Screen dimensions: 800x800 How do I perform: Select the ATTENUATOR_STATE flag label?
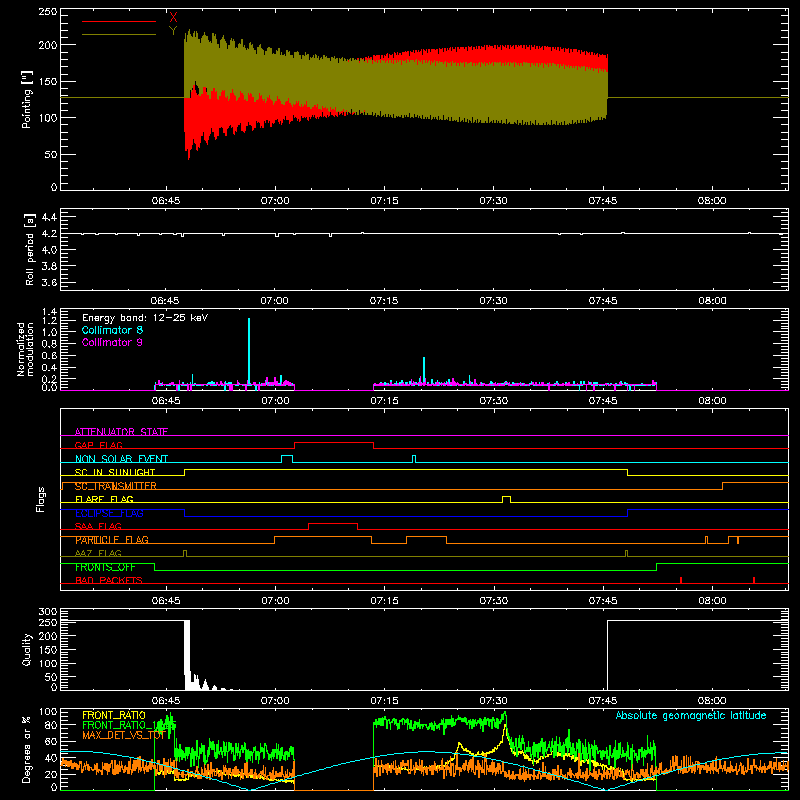(x=121, y=432)
